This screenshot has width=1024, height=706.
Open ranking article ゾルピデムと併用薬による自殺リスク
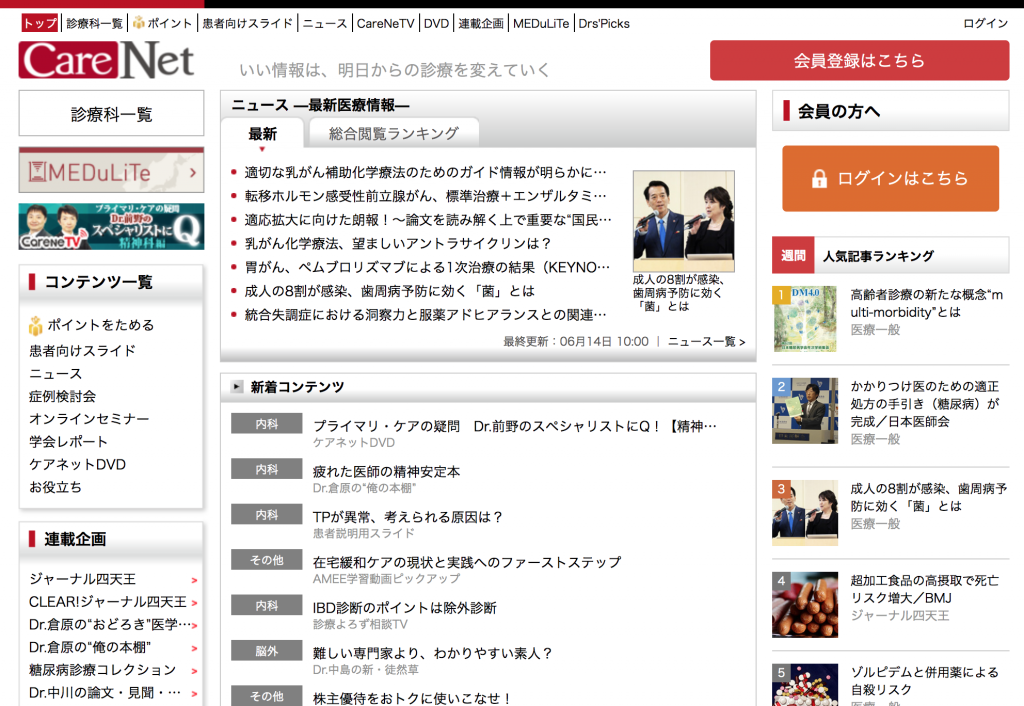pyautogui.click(x=924, y=681)
